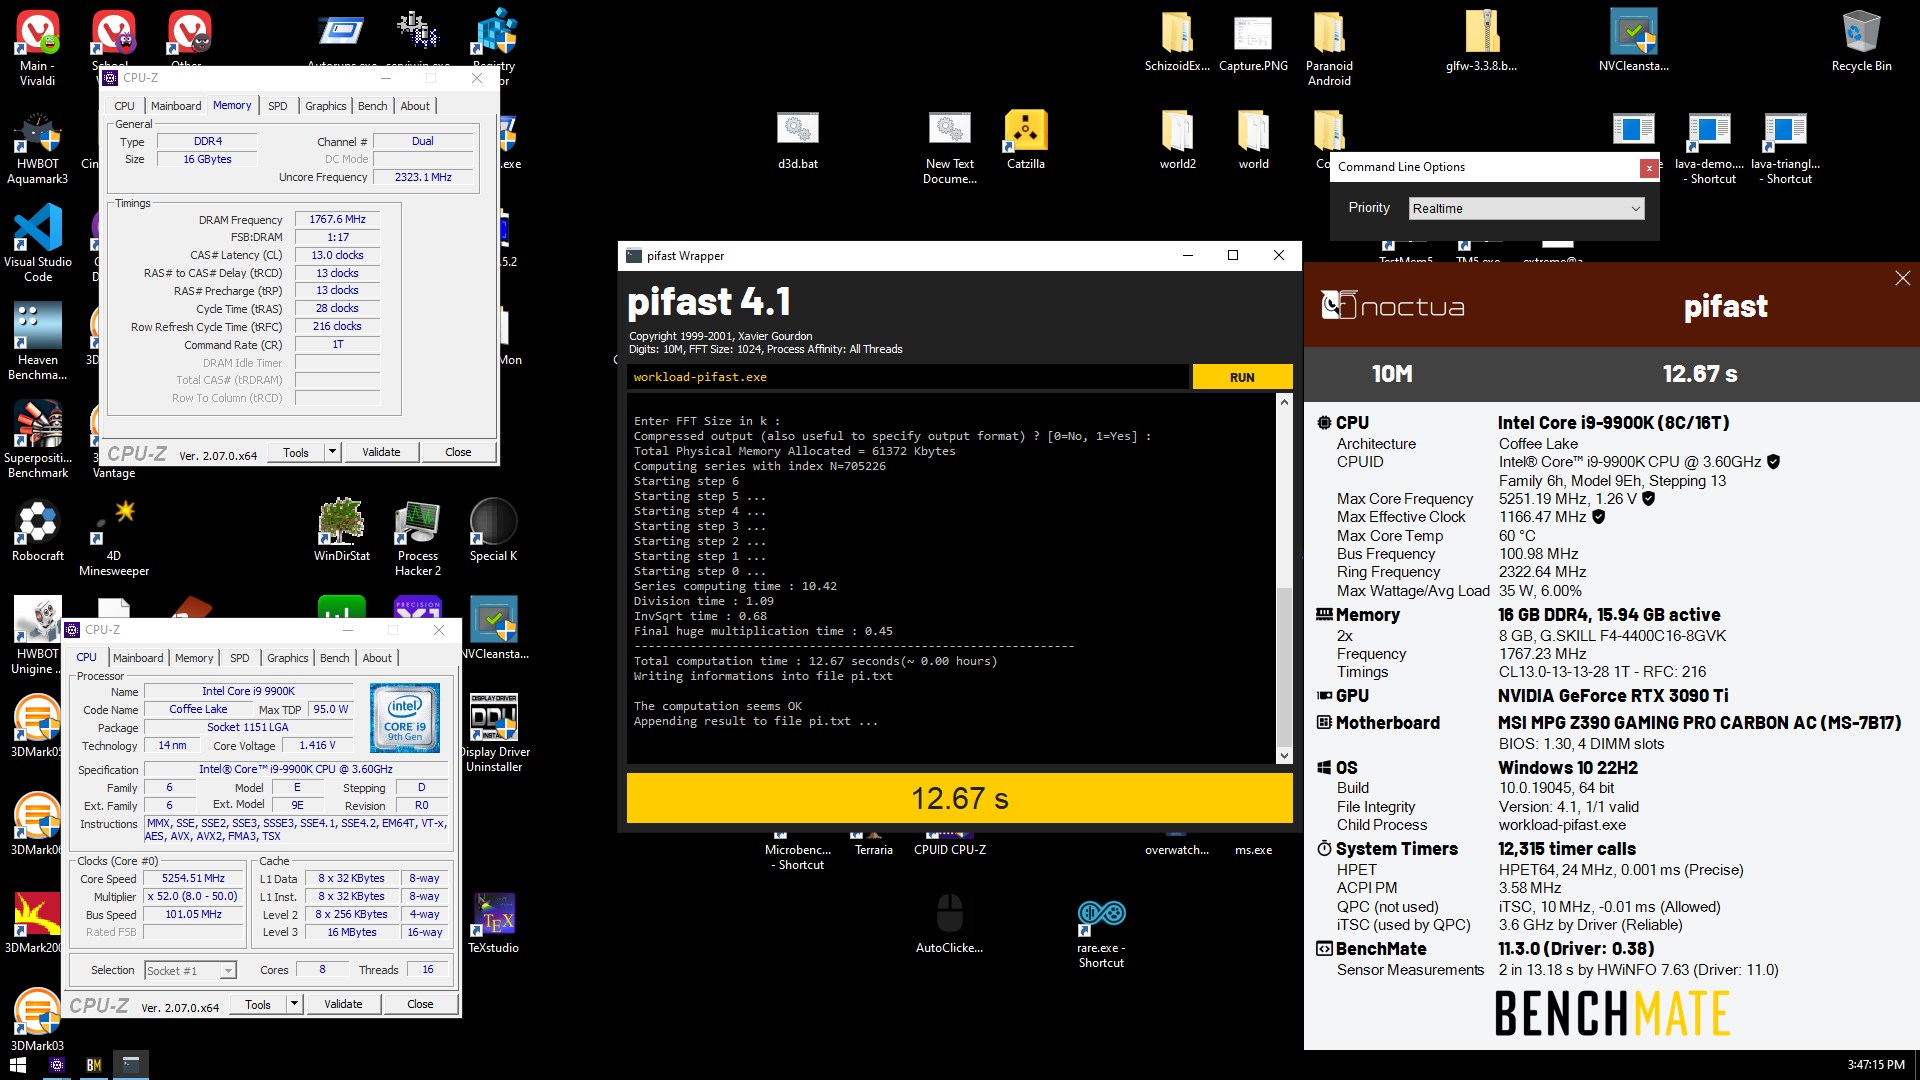This screenshot has width=1920, height=1080.
Task: Click the pifast console scroll-up arrow
Action: point(1284,402)
